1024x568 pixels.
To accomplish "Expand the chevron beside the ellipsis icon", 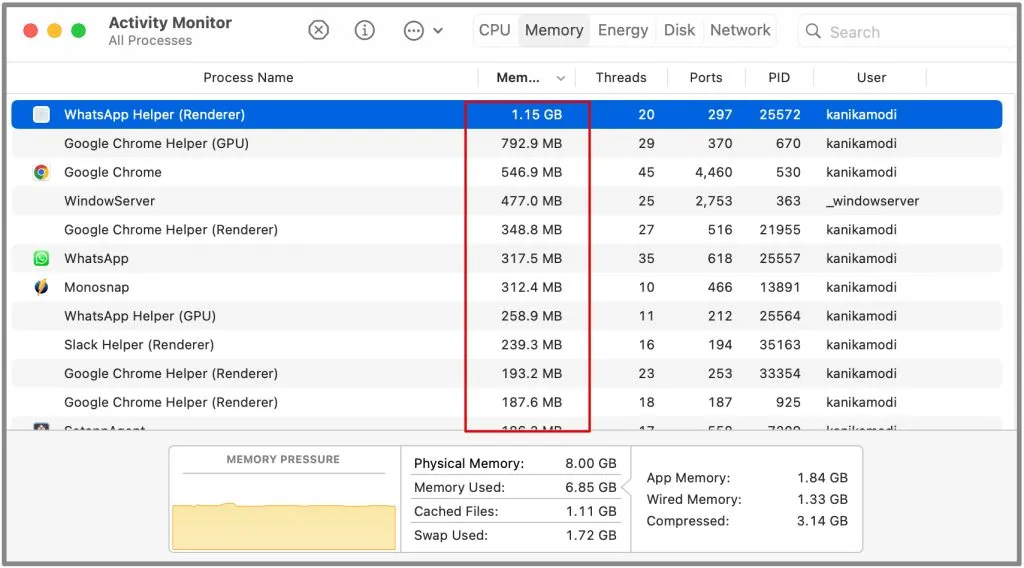I will pyautogui.click(x=438, y=31).
